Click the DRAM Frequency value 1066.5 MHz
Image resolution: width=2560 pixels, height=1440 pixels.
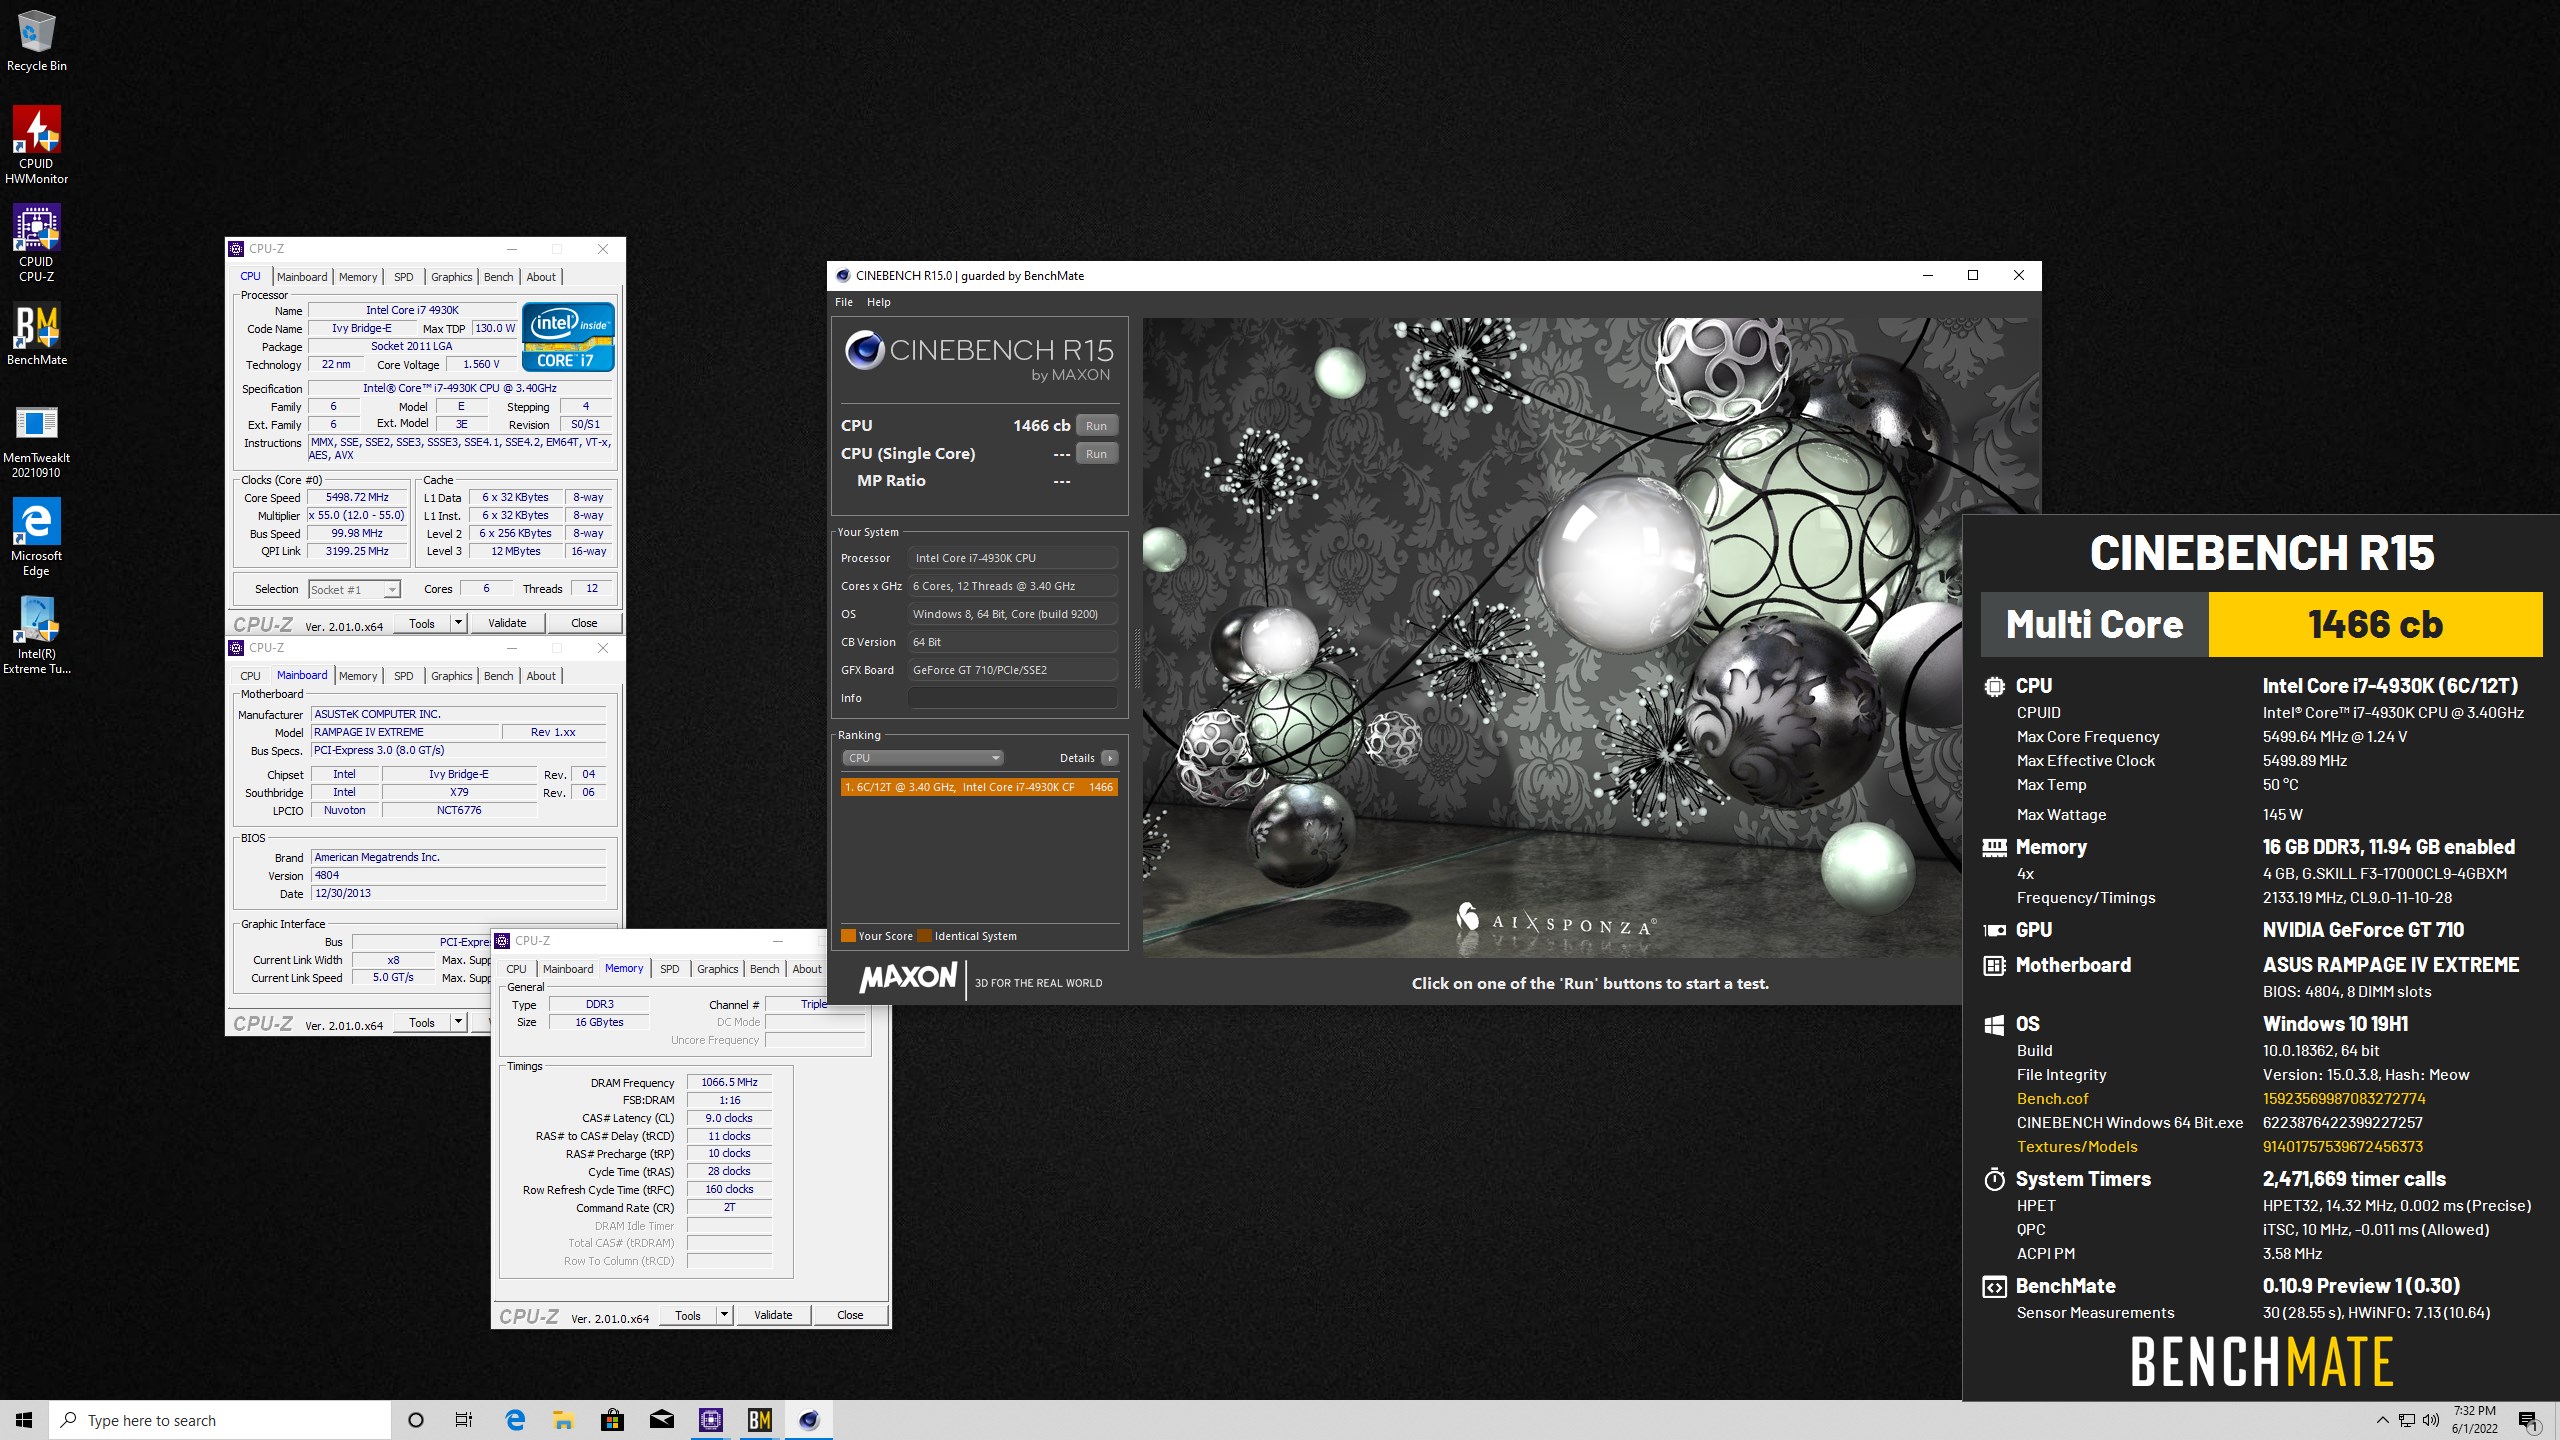(x=730, y=1082)
